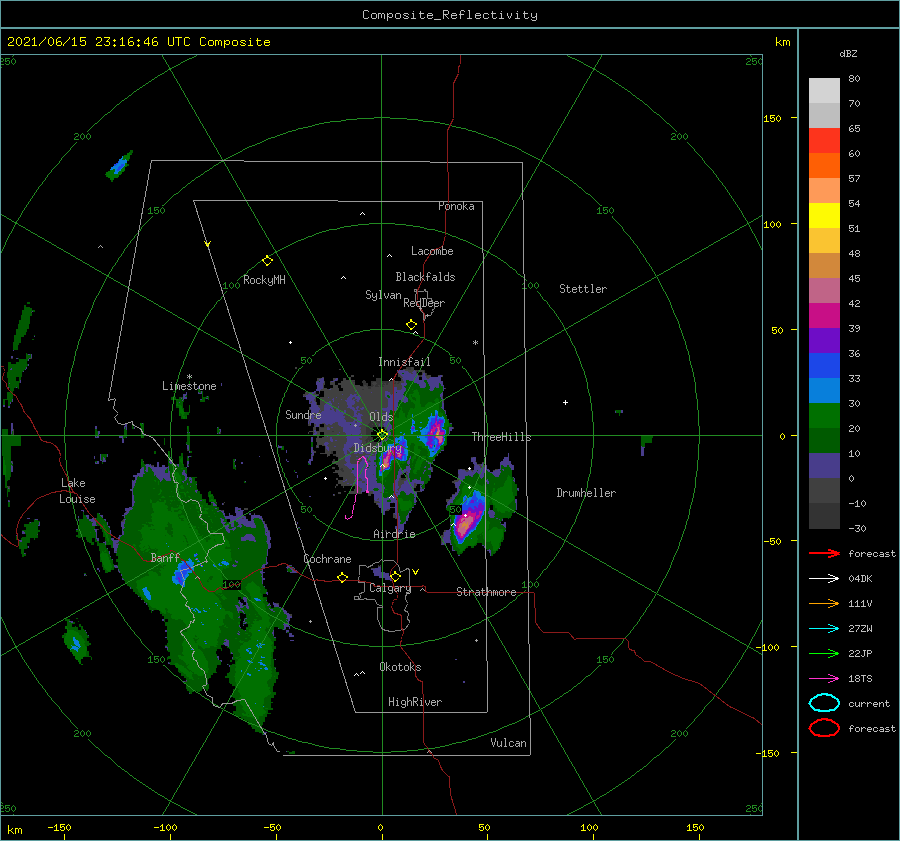Click the Strathmore map label

[x=486, y=592]
